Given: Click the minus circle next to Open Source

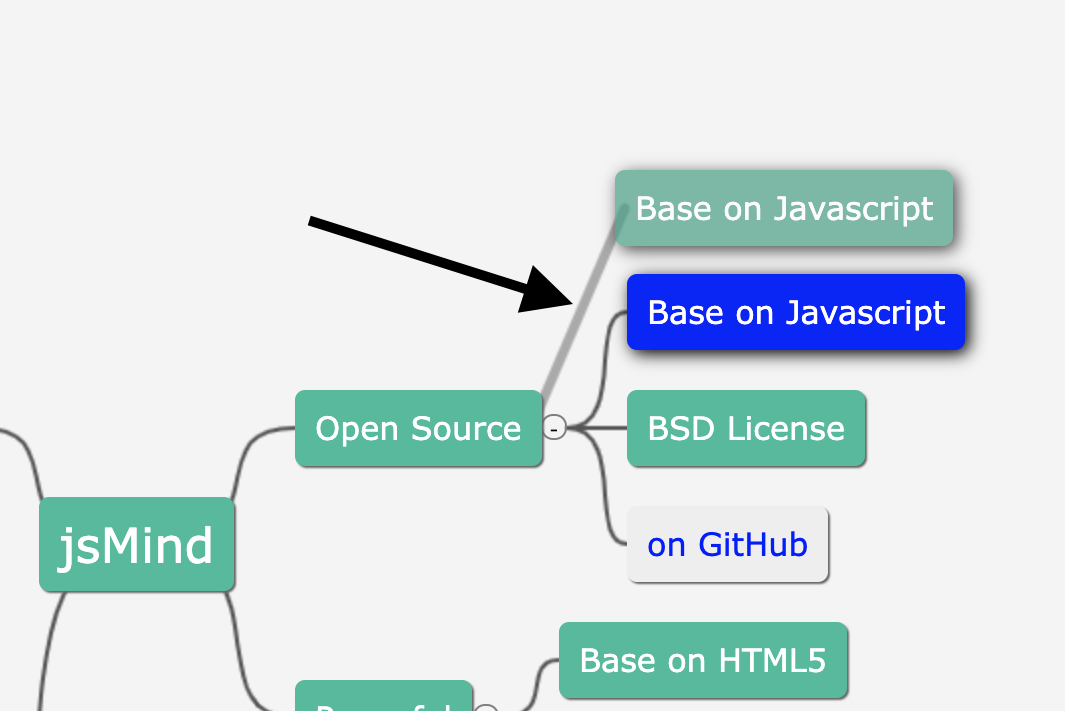Looking at the screenshot, I should 554,428.
